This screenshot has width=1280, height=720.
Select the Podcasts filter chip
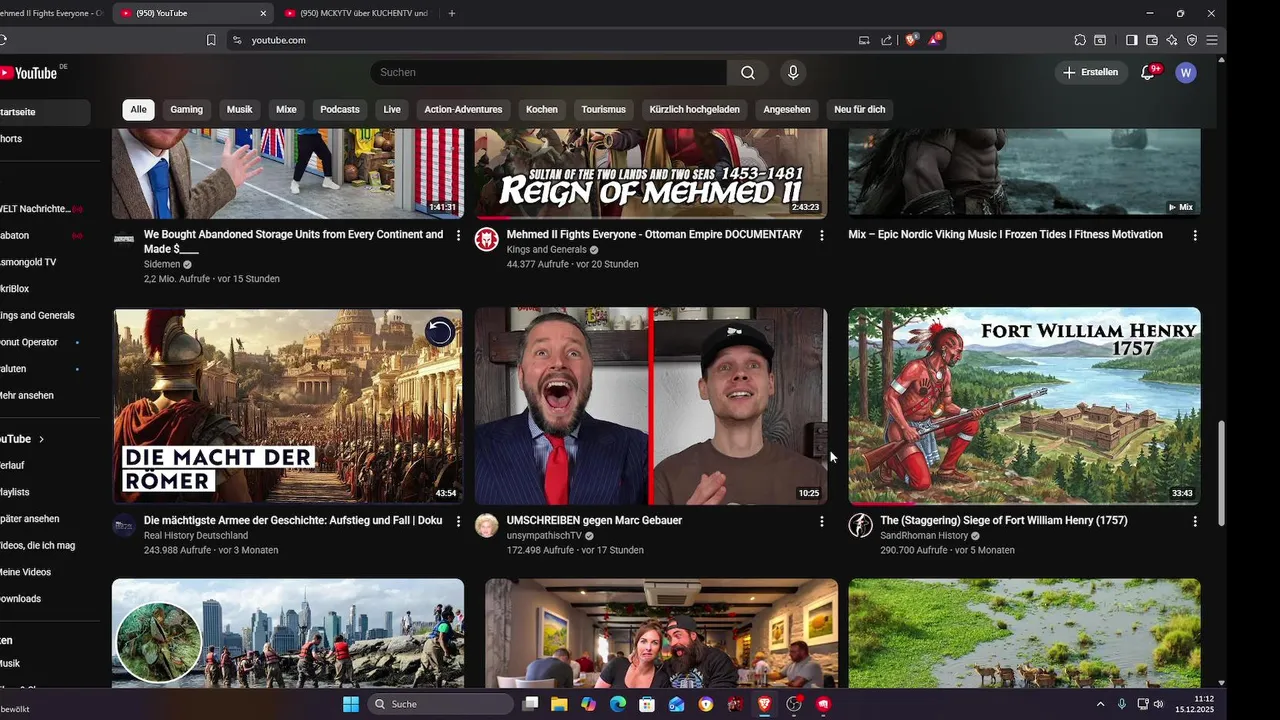click(x=340, y=110)
